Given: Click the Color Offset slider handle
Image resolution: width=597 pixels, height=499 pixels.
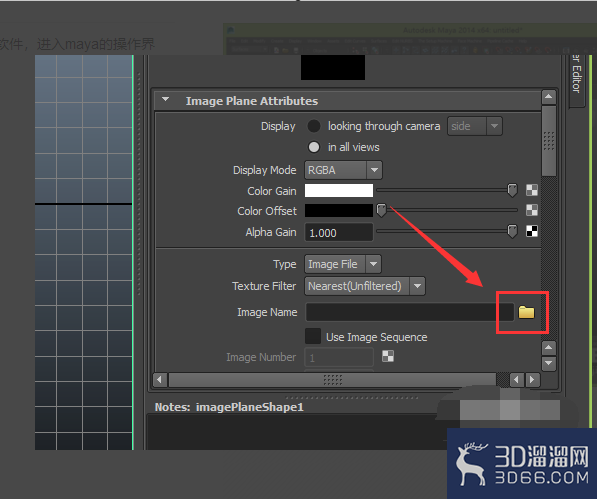Looking at the screenshot, I should 381,210.
